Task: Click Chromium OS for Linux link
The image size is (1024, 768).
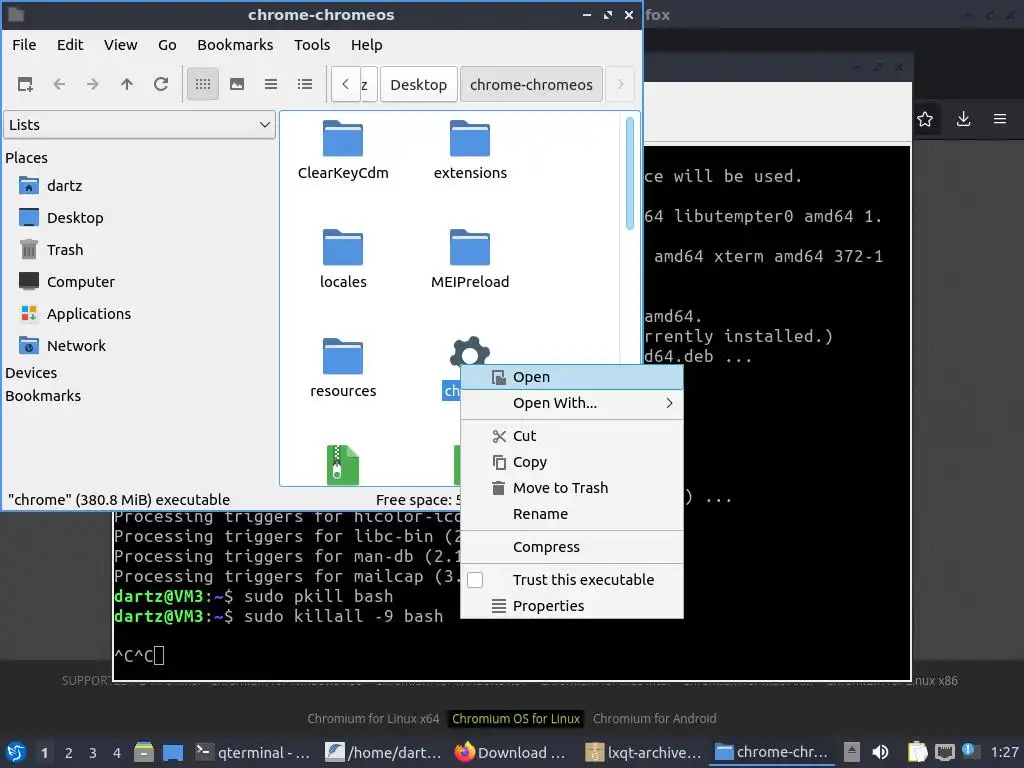Action: [516, 719]
